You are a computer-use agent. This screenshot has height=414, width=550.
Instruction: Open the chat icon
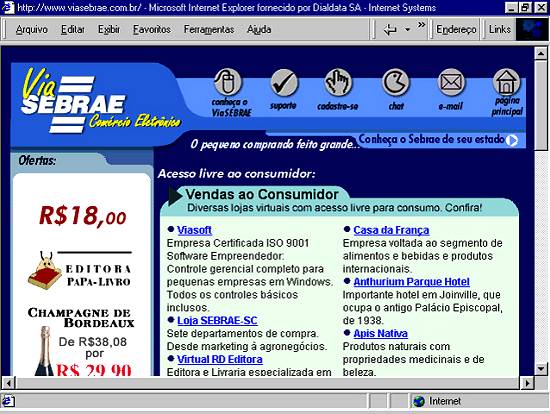point(395,82)
